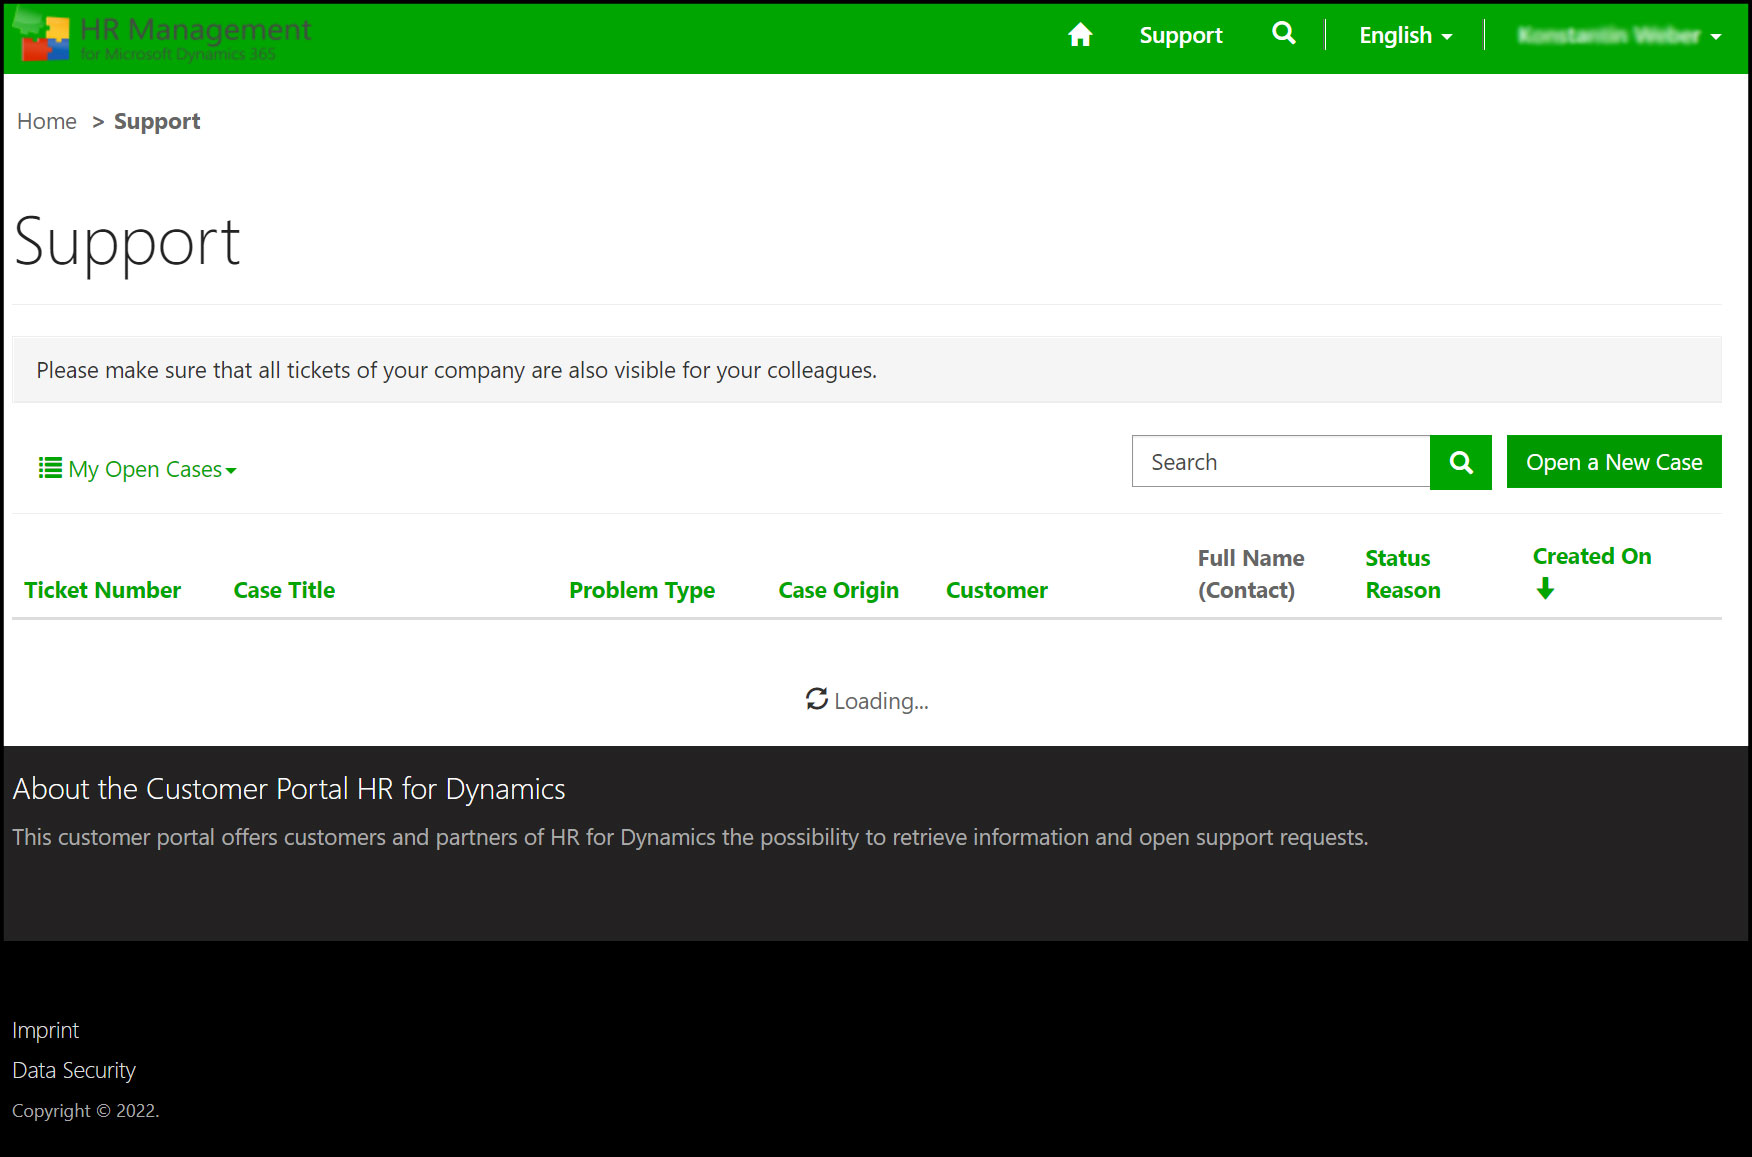Click into the Search input field

1280,462
